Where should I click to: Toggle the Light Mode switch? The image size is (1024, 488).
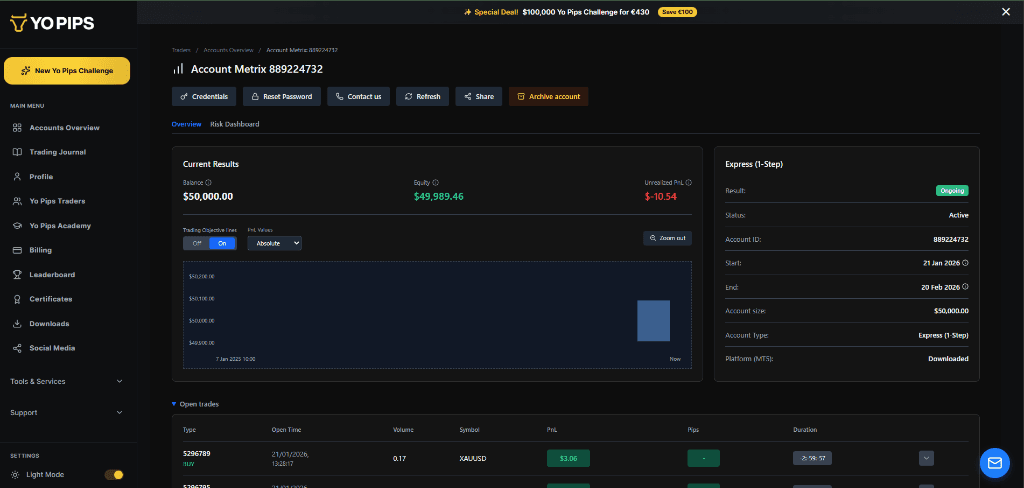114,475
